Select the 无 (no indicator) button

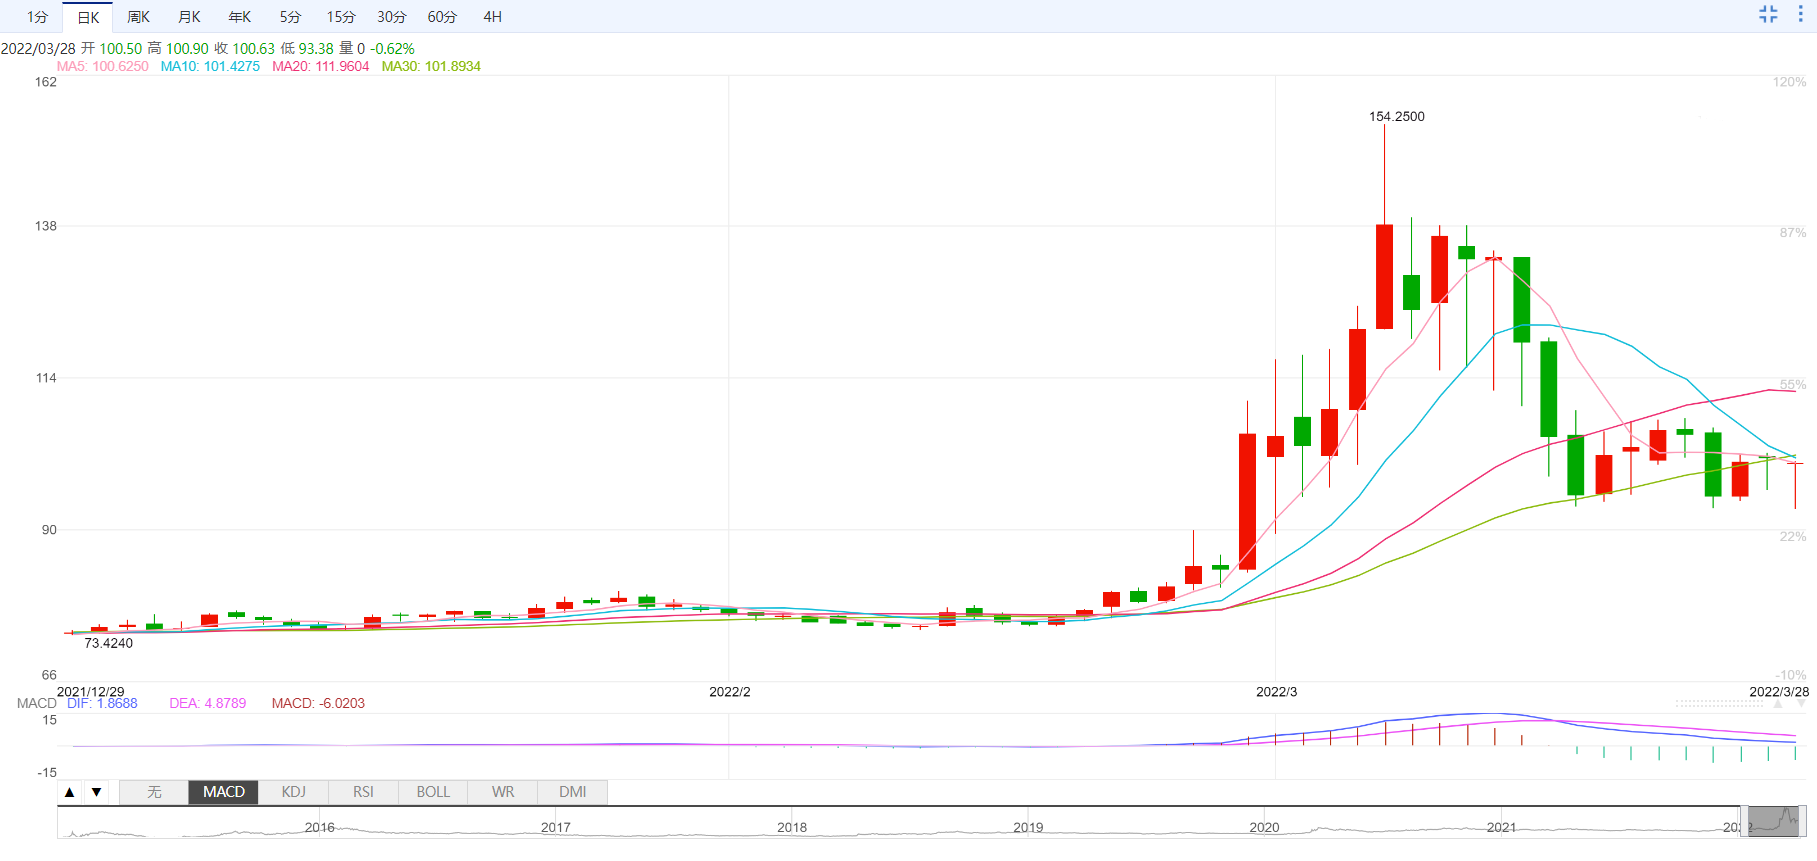click(154, 792)
